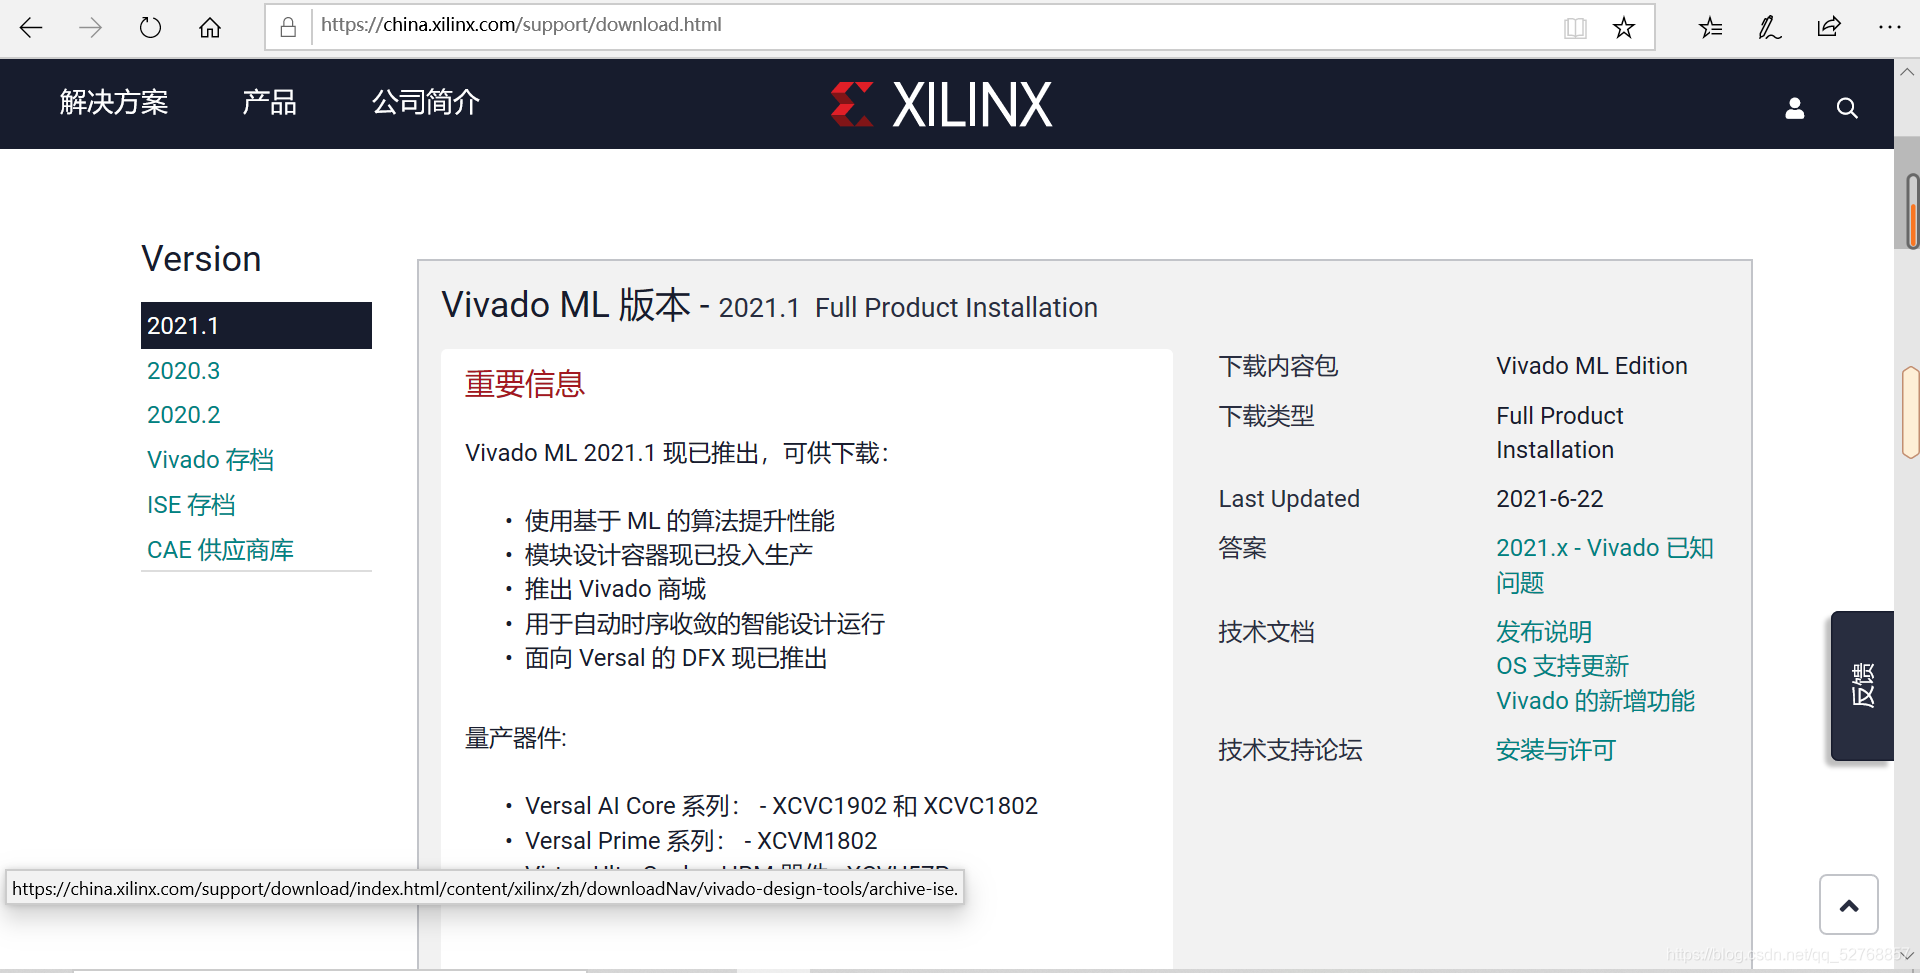Click the Last Updated date 2021-6-22
1920x973 pixels.
[x=1549, y=499]
